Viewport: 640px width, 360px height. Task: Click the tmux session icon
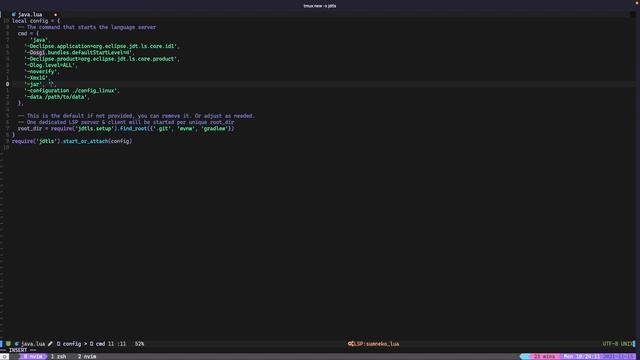[4, 357]
